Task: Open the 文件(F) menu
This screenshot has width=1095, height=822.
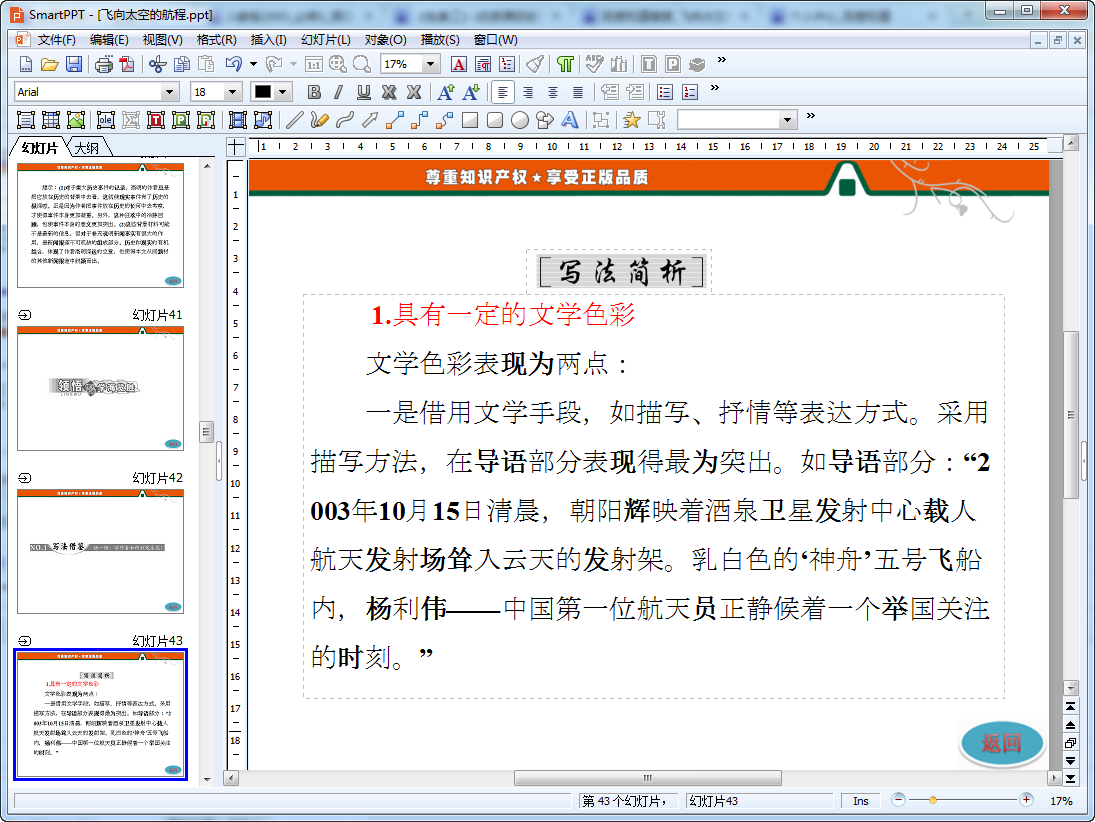Action: point(57,40)
